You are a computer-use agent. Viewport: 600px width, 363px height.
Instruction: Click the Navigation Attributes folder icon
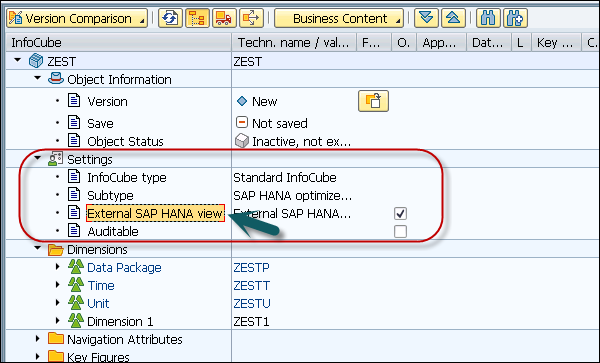coord(56,339)
